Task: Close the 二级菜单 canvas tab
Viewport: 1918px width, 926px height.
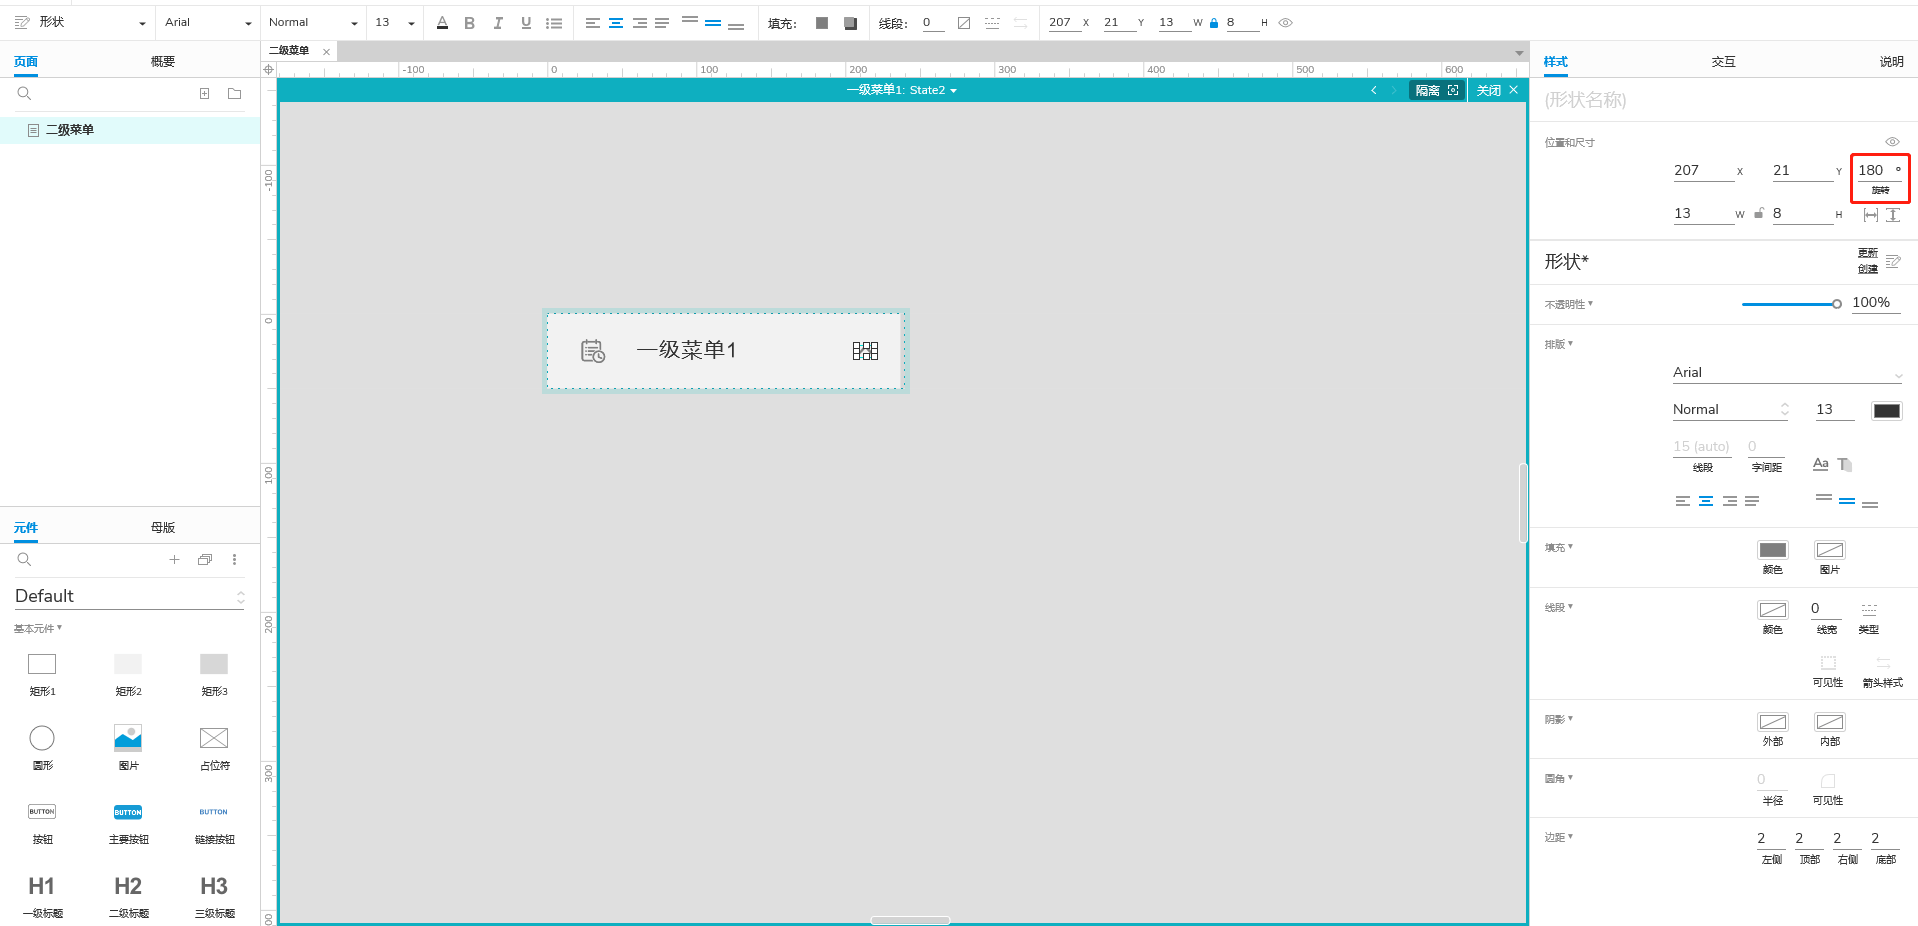Action: (326, 51)
